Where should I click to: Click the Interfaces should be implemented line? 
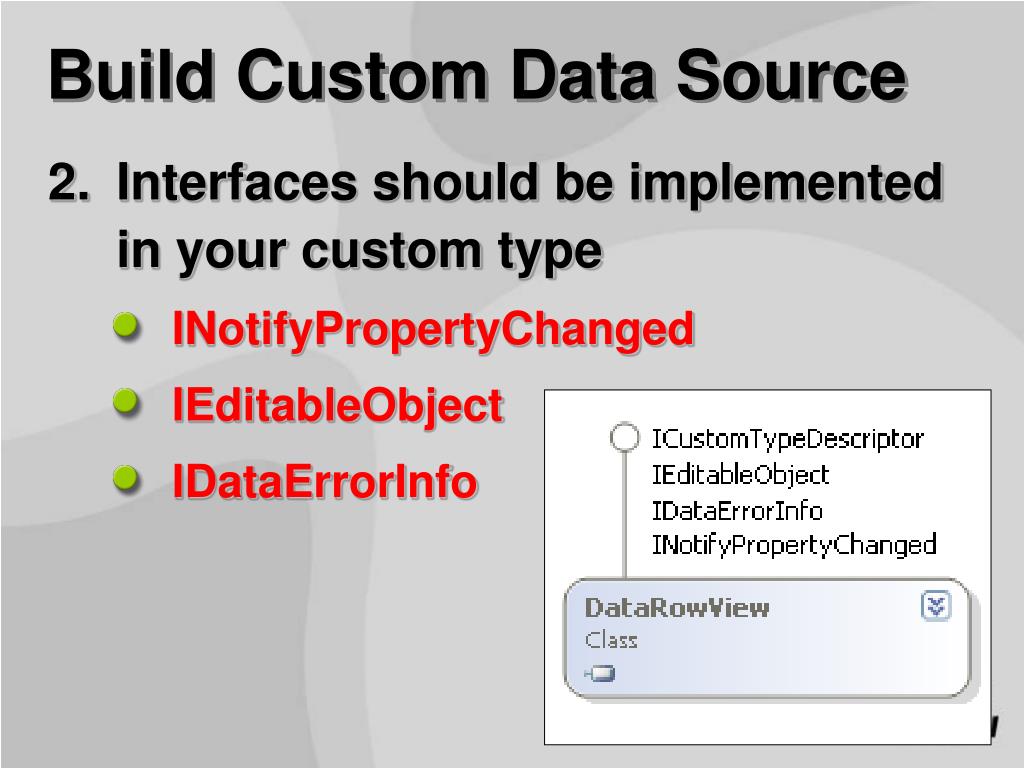pyautogui.click(x=529, y=184)
